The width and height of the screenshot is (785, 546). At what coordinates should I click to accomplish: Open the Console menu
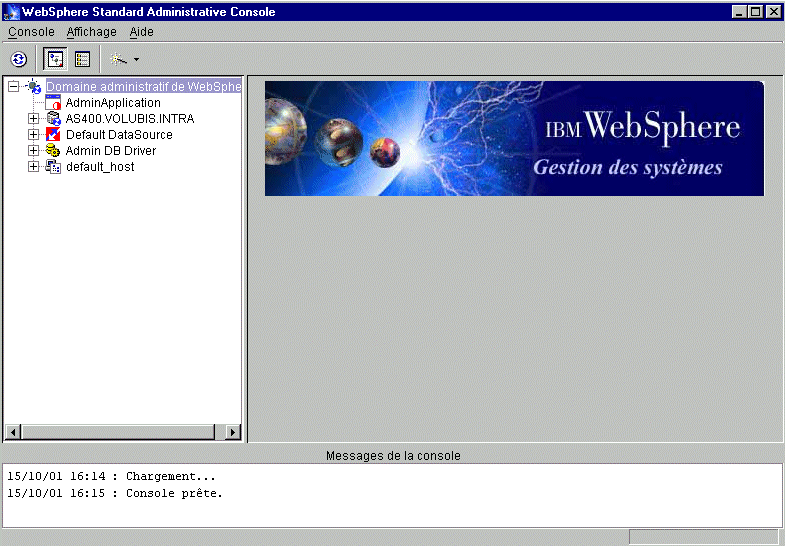[31, 32]
